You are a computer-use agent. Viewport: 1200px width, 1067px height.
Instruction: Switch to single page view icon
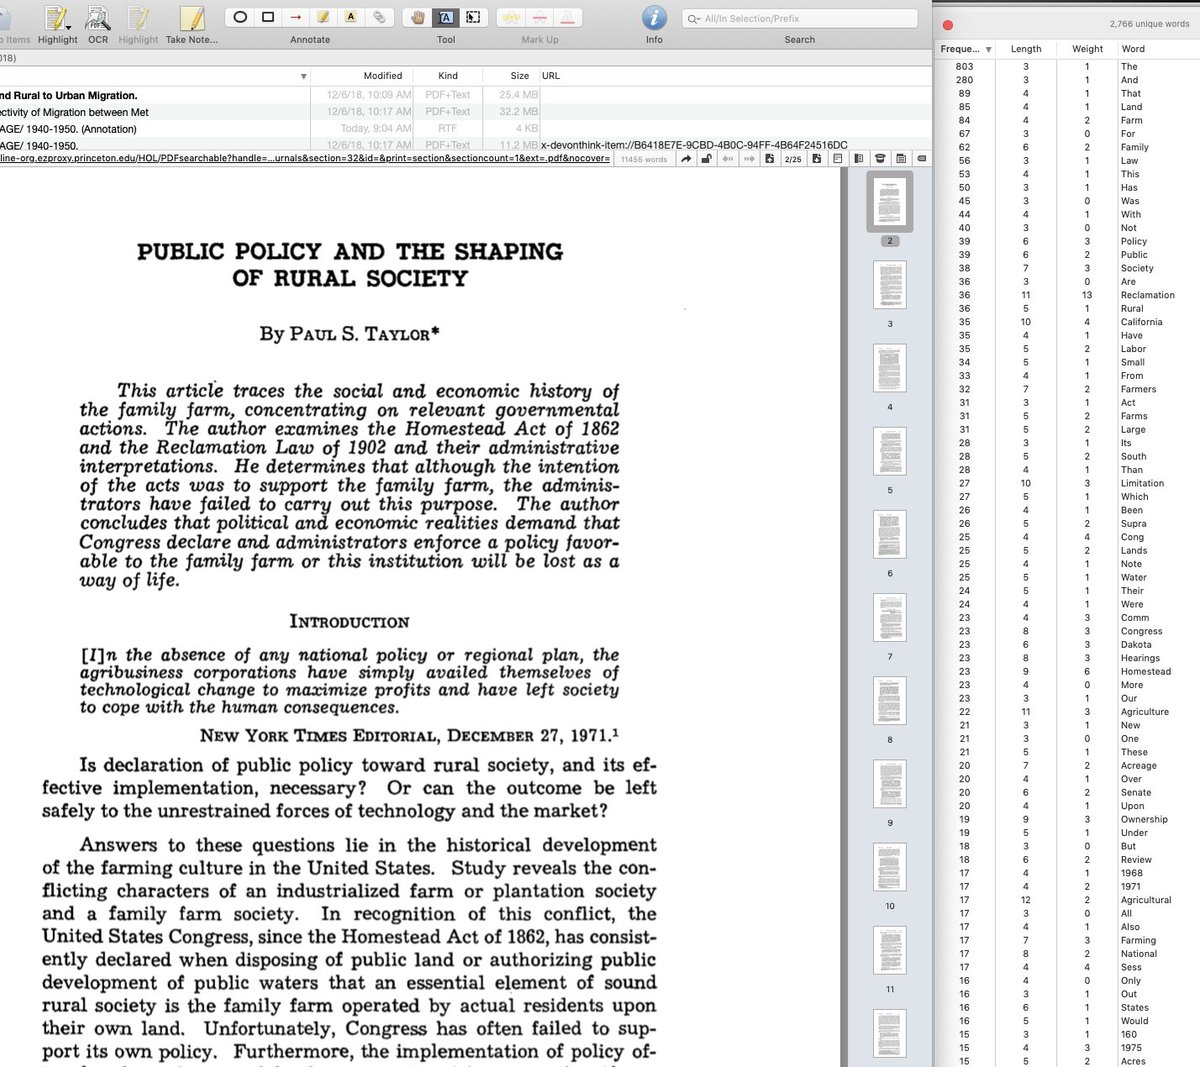pyautogui.click(x=838, y=159)
